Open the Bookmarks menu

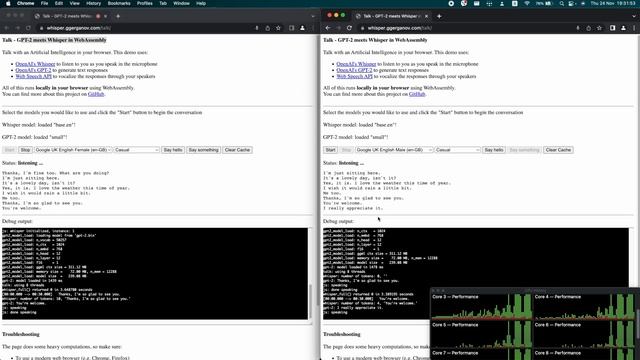[x=119, y=3]
